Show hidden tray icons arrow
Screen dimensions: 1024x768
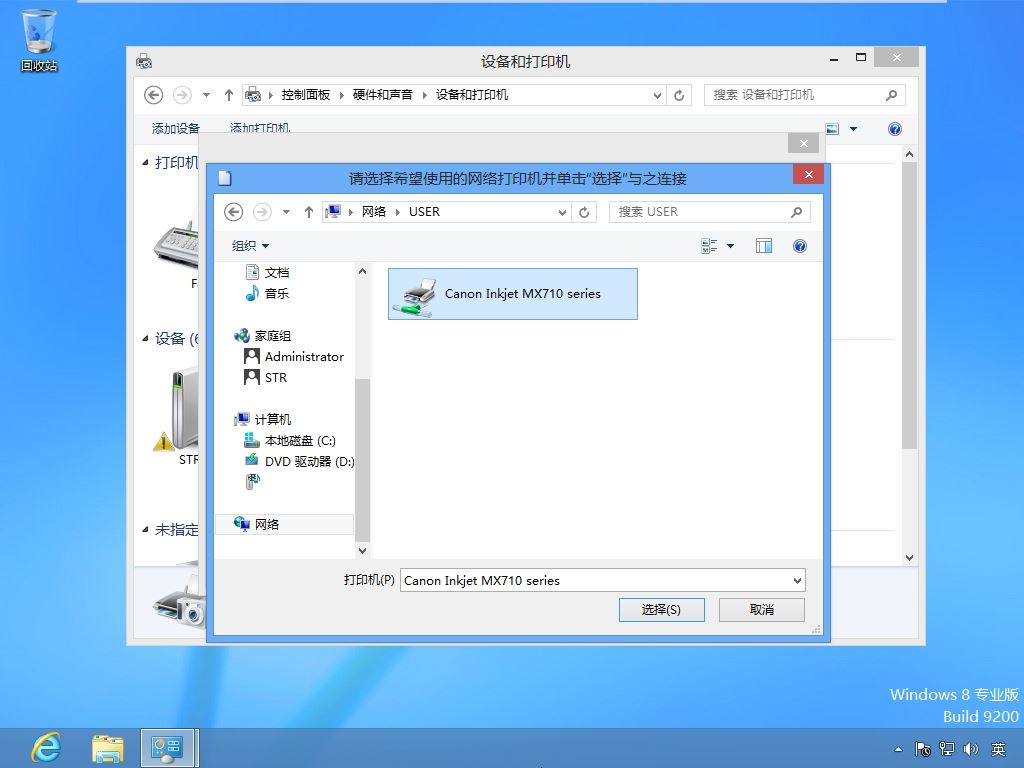pyautogui.click(x=899, y=749)
